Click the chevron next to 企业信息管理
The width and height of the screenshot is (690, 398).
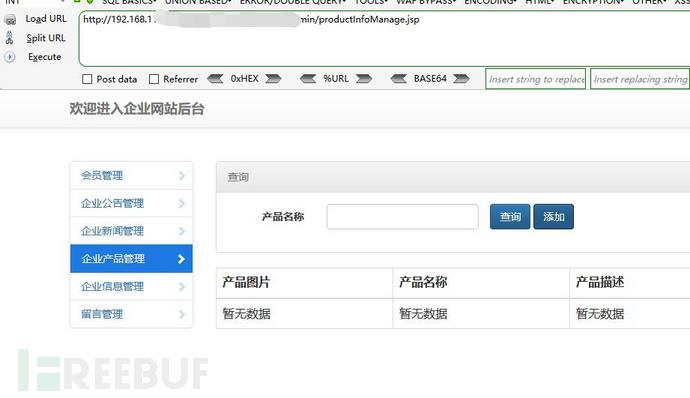pyautogui.click(x=182, y=287)
